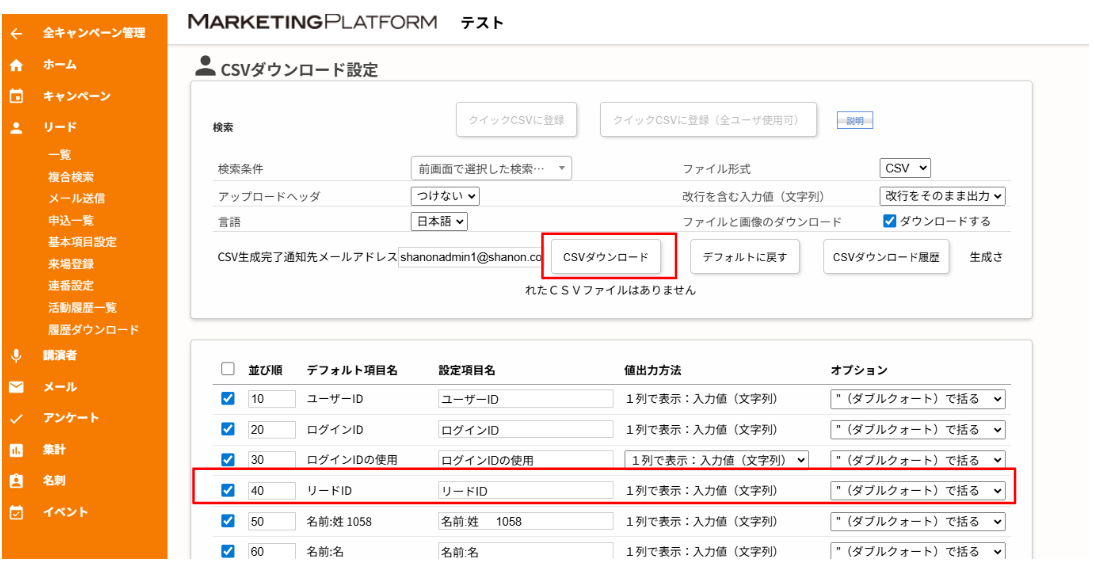Click the 設定項目名 field for 名前:姓 1058
The height and width of the screenshot is (577, 1095).
click(526, 521)
